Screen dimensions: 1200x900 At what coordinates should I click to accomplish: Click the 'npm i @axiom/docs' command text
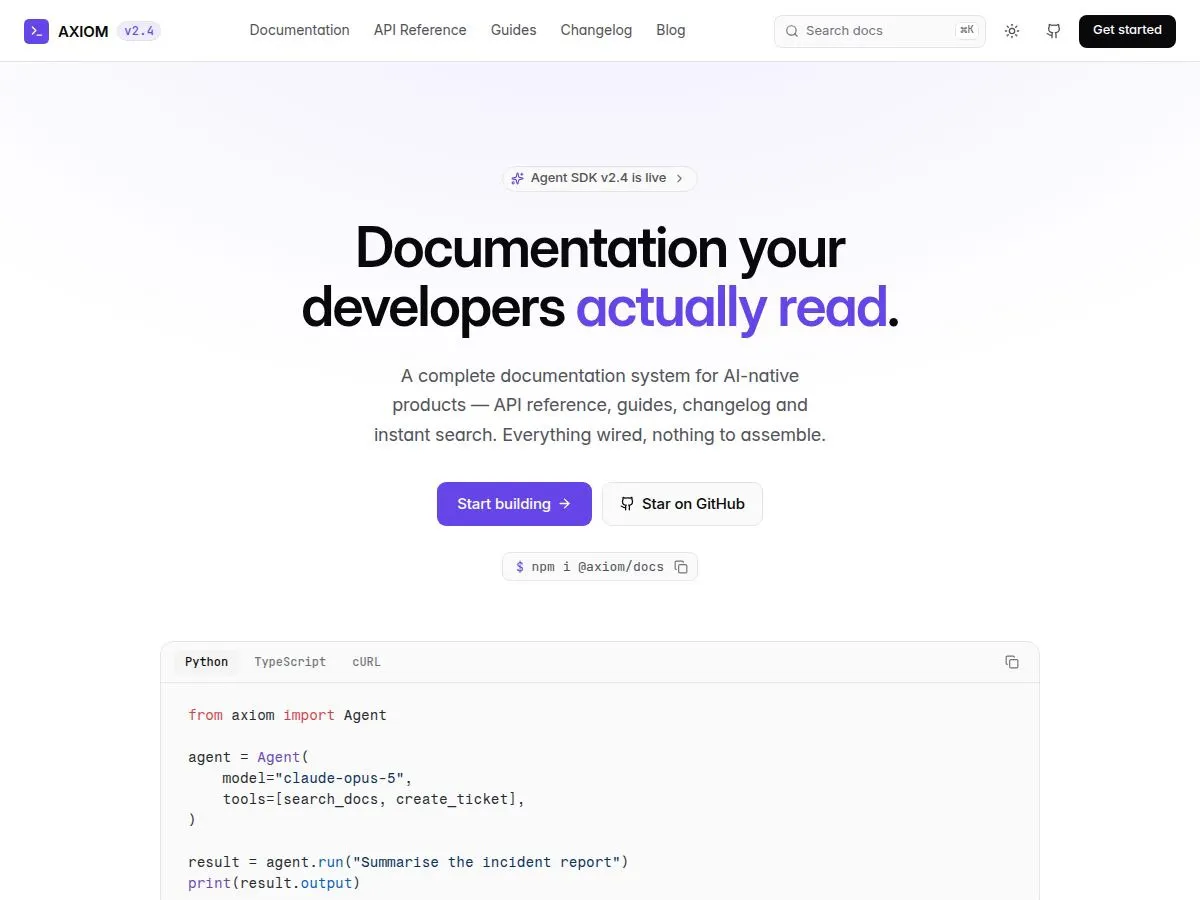click(x=598, y=567)
